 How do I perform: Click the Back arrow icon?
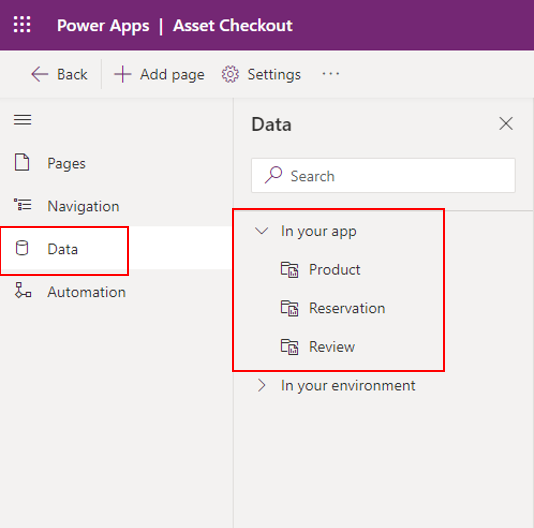click(40, 74)
